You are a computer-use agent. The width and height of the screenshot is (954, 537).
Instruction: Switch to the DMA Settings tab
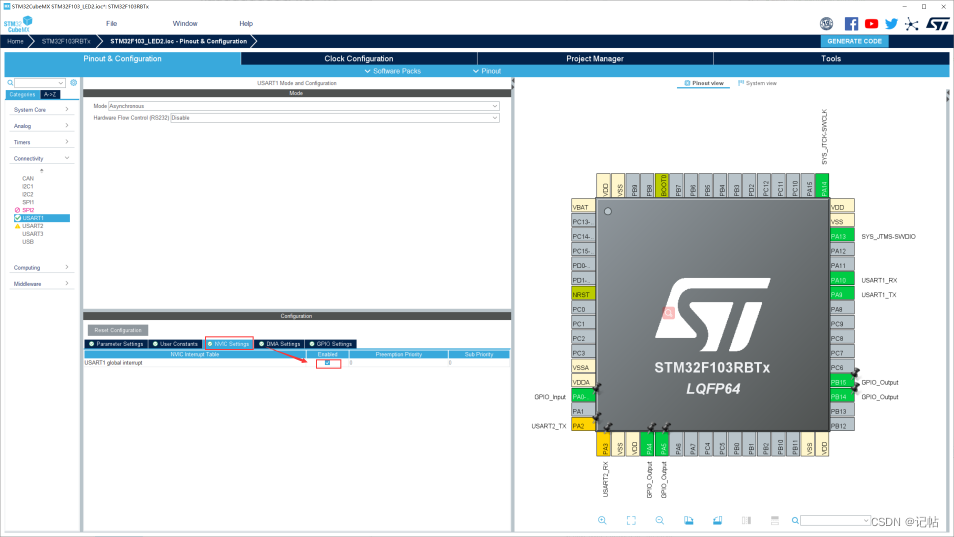click(280, 344)
